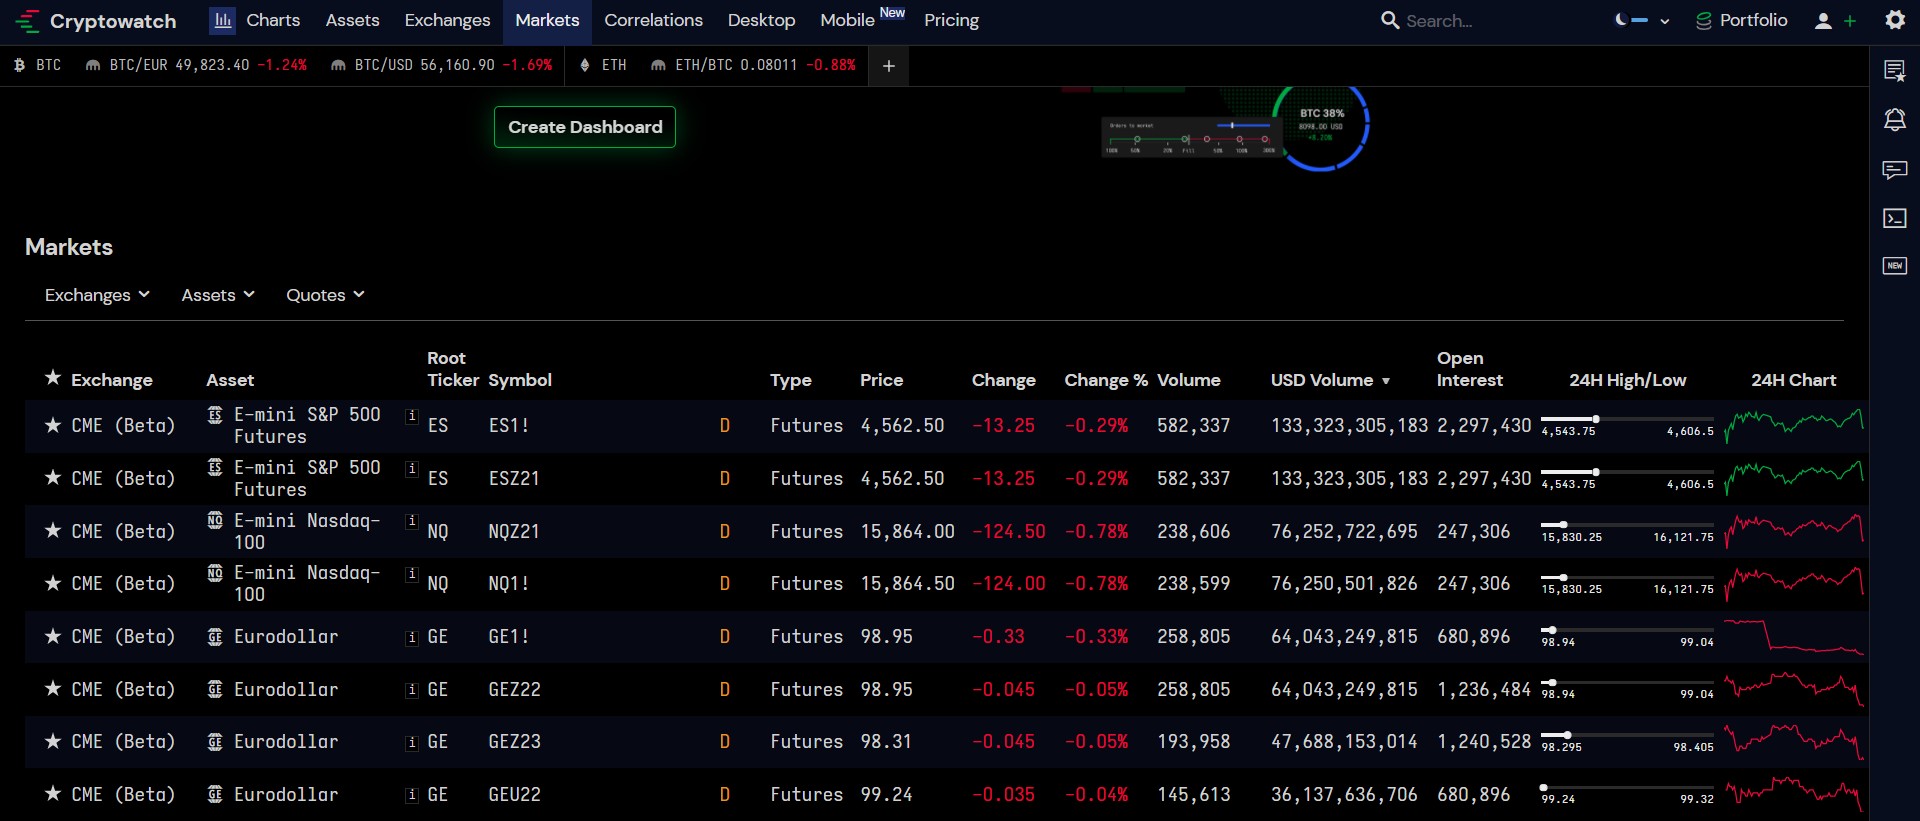Viewport: 1920px width, 821px height.
Task: Open the watchlist panel sidebar icon
Action: [1895, 71]
